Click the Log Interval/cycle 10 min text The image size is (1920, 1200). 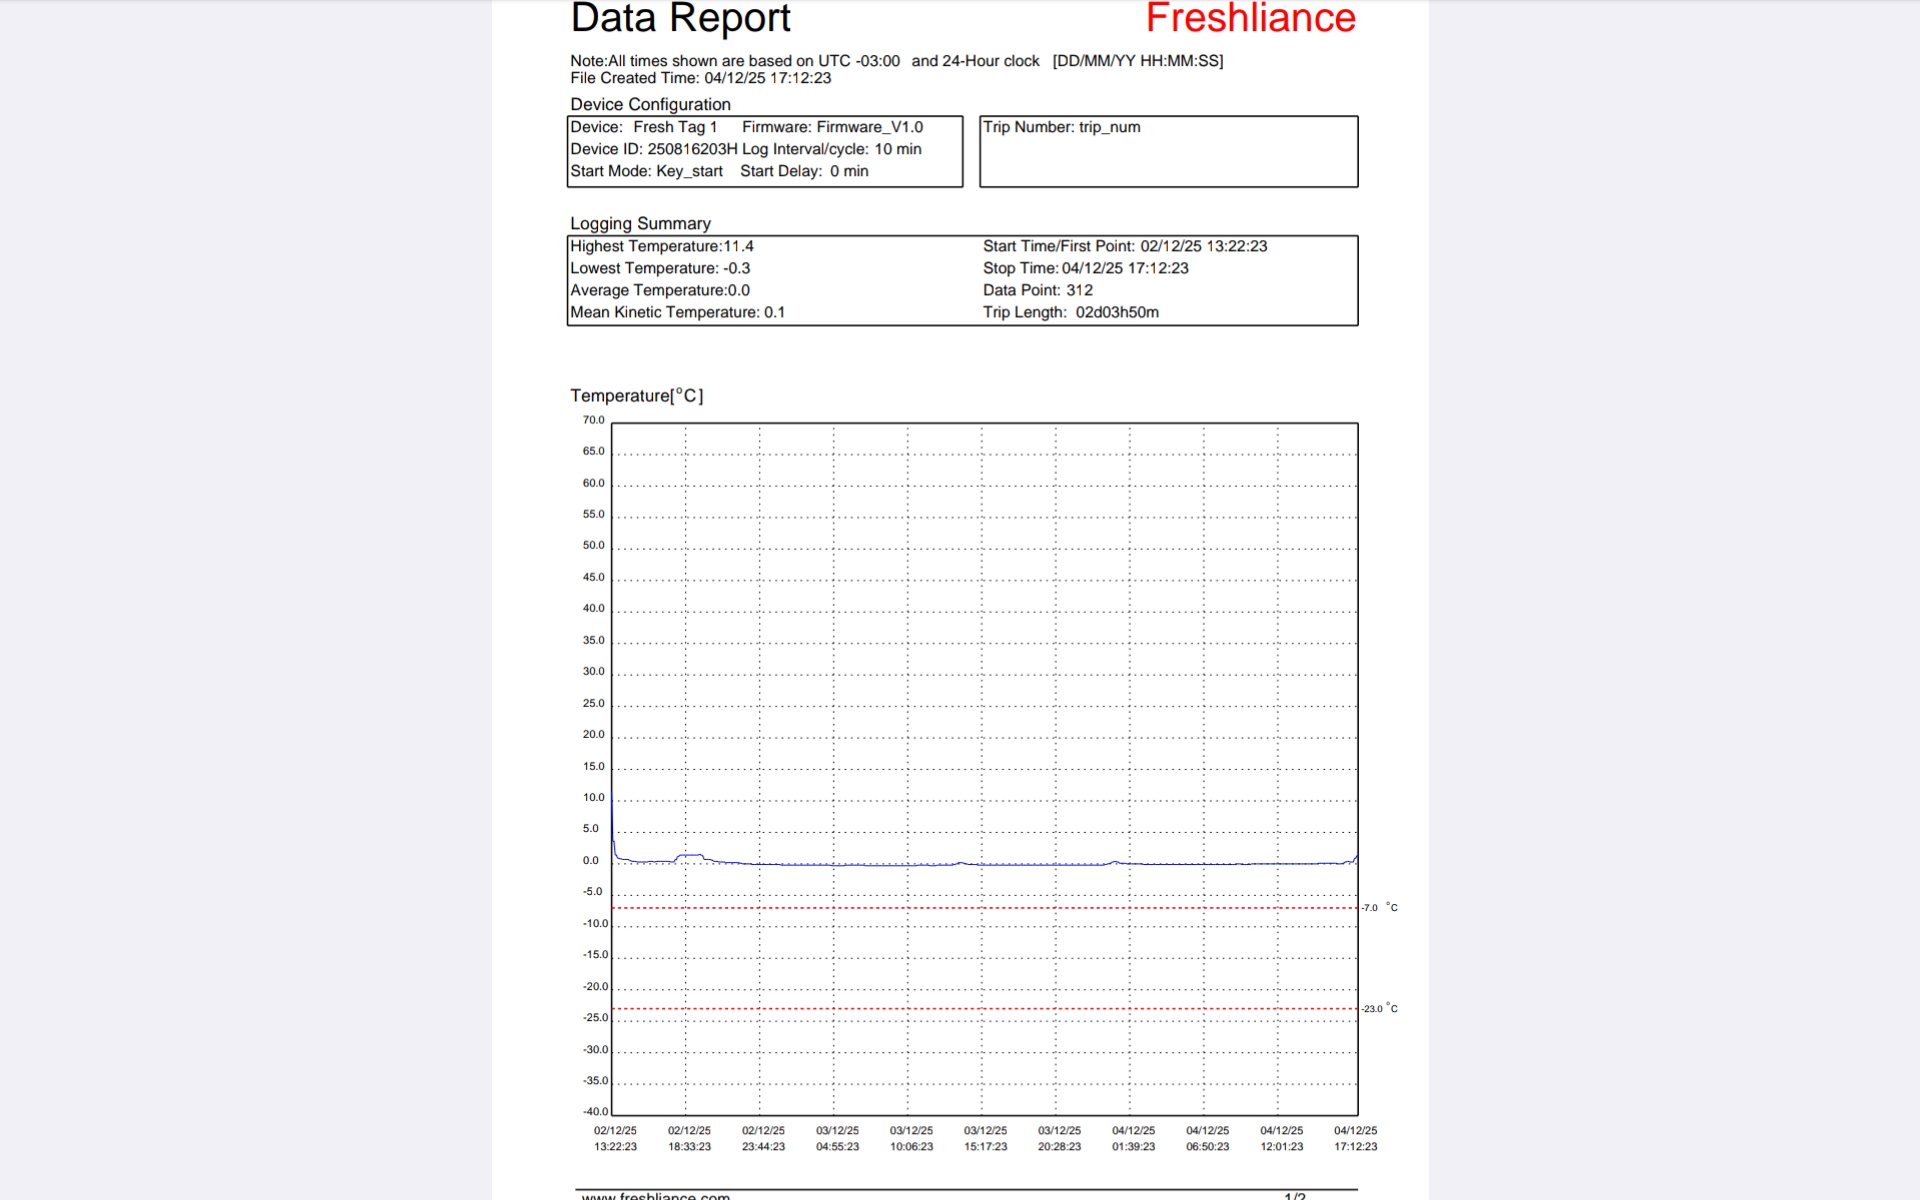coord(831,149)
